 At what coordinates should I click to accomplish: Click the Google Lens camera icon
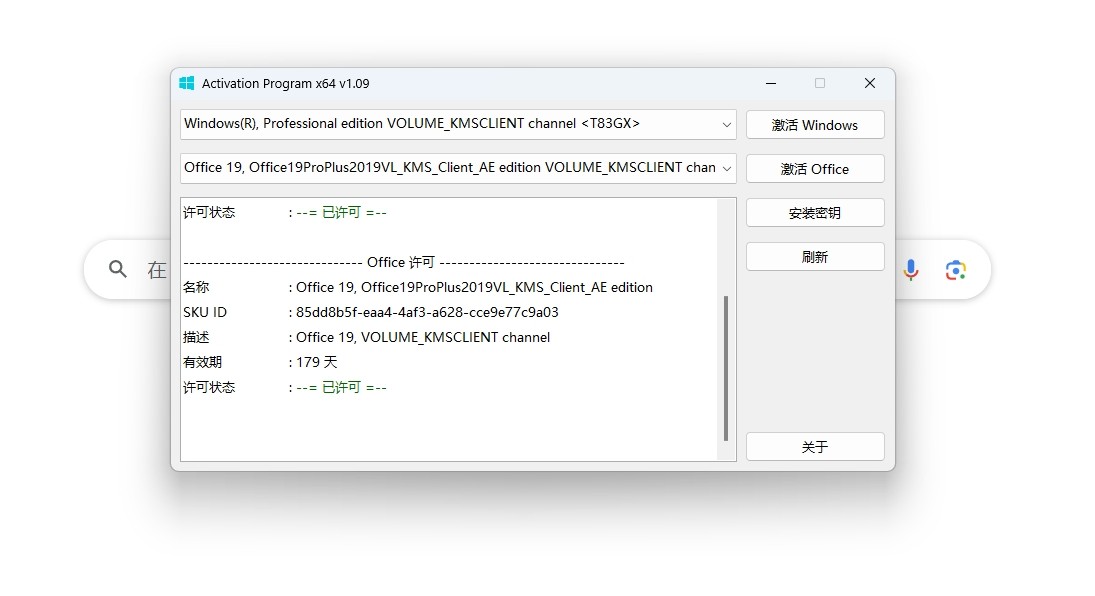(955, 270)
